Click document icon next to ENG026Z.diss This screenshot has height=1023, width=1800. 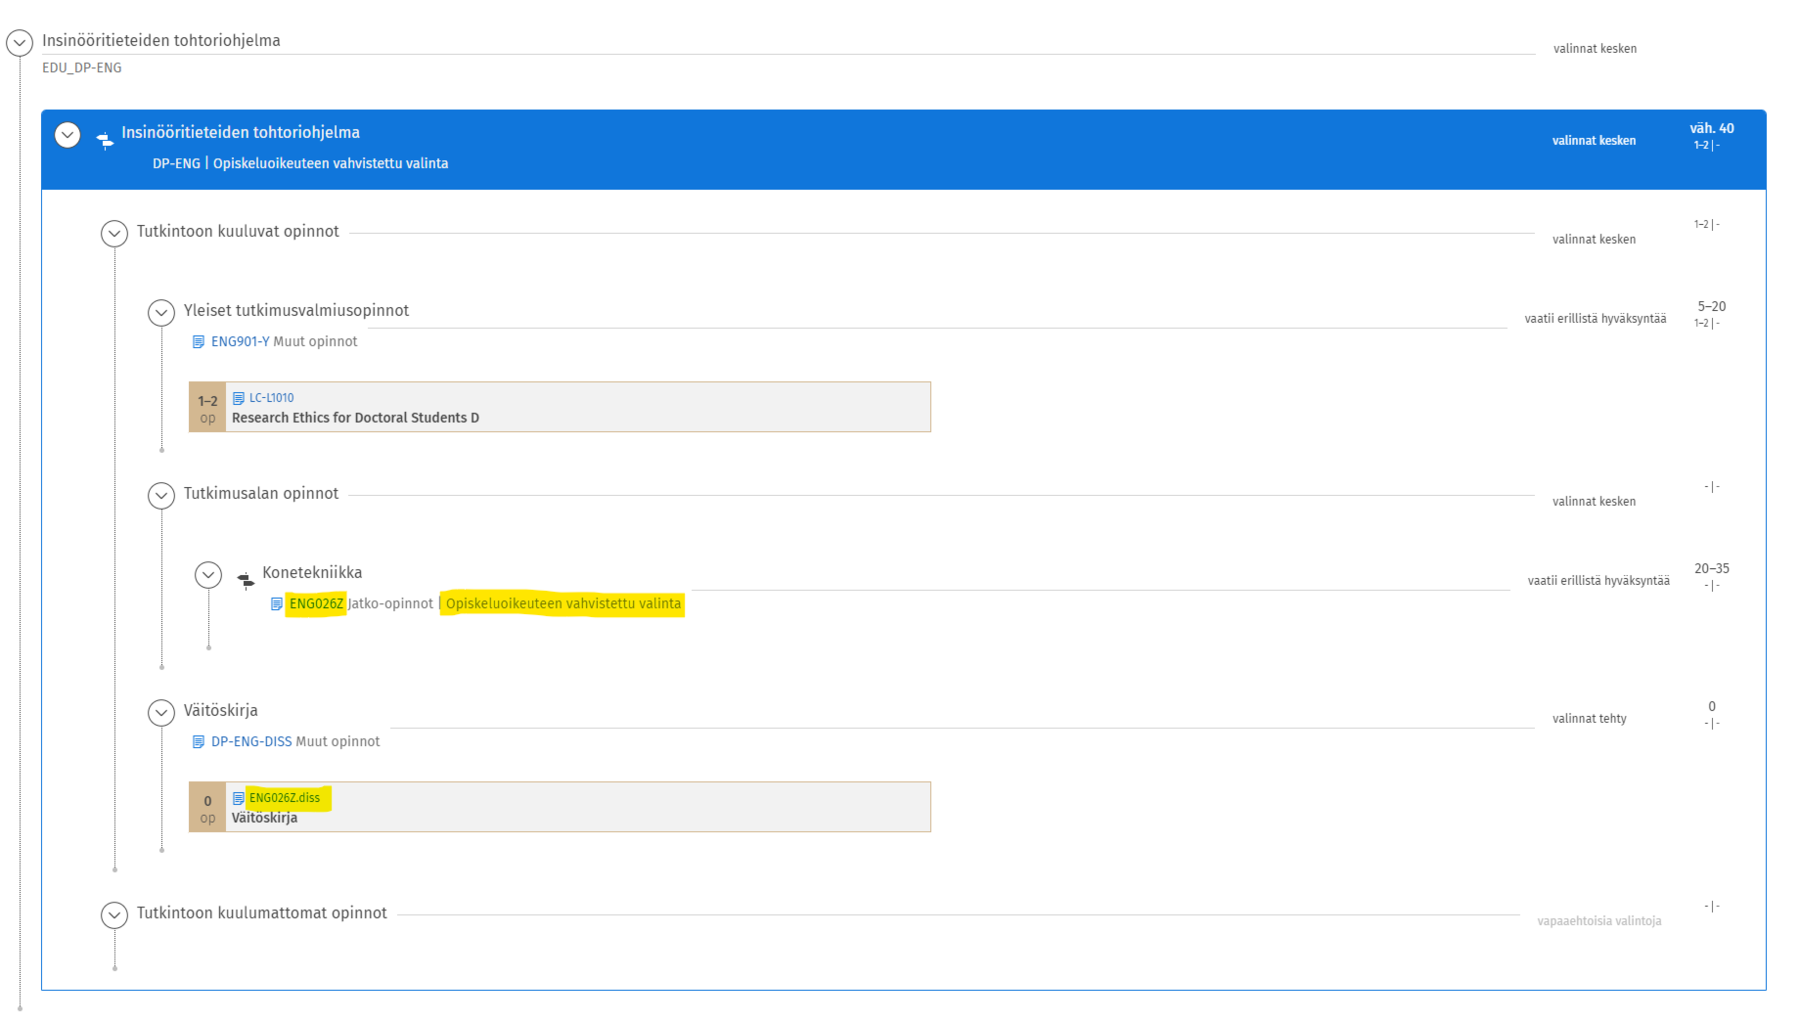pos(238,798)
